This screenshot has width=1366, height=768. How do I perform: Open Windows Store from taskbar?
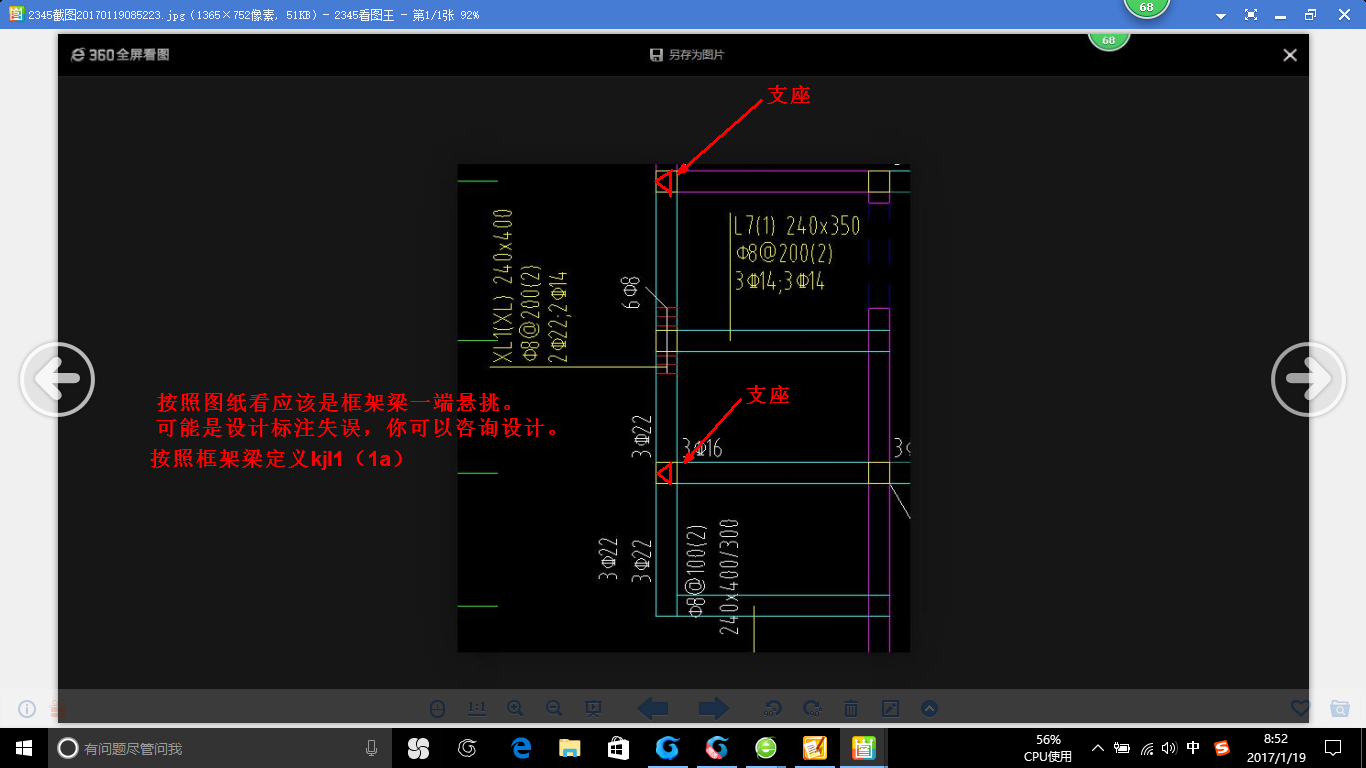tap(618, 748)
